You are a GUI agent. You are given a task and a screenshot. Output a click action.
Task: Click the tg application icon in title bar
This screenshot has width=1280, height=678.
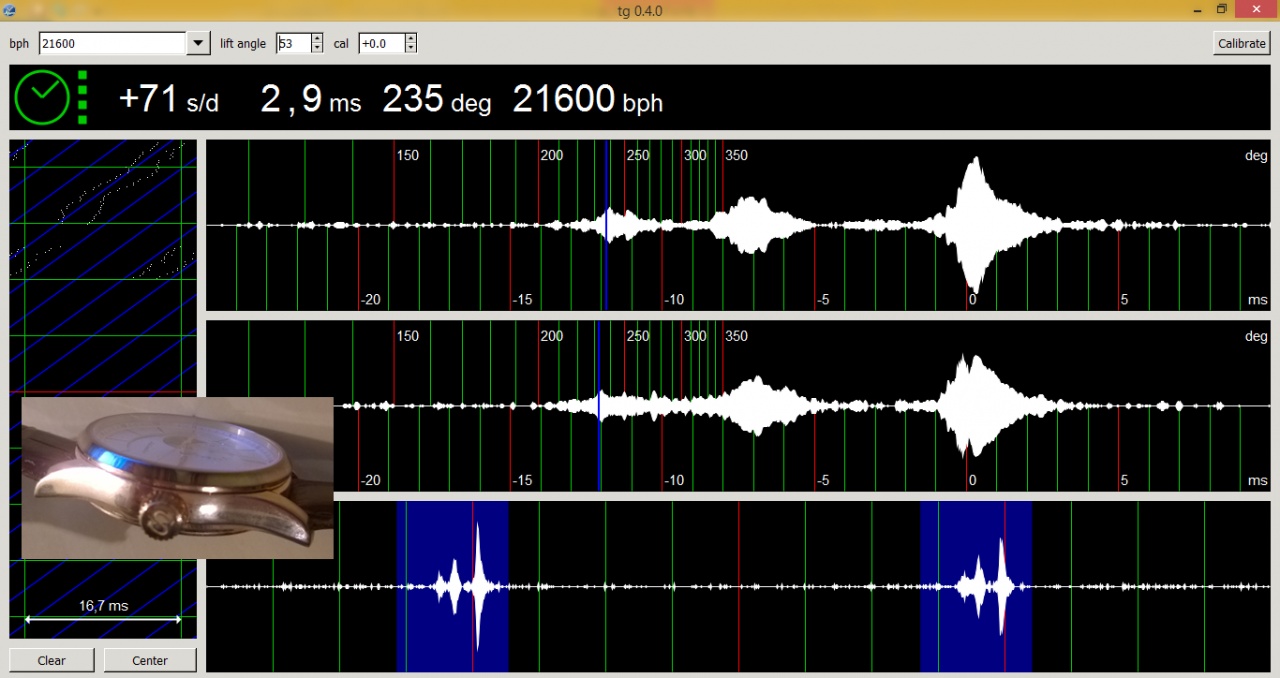[10, 10]
